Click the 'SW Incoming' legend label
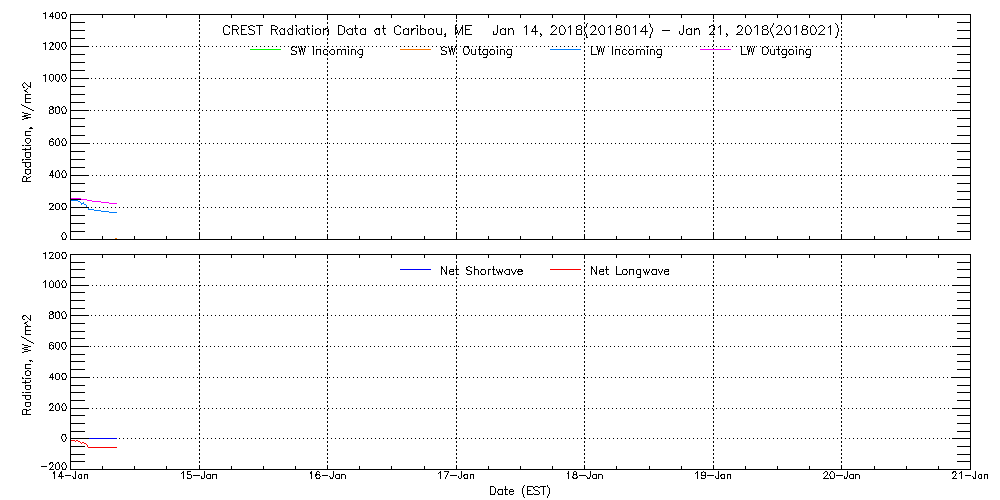1000x500 pixels. tap(327, 52)
